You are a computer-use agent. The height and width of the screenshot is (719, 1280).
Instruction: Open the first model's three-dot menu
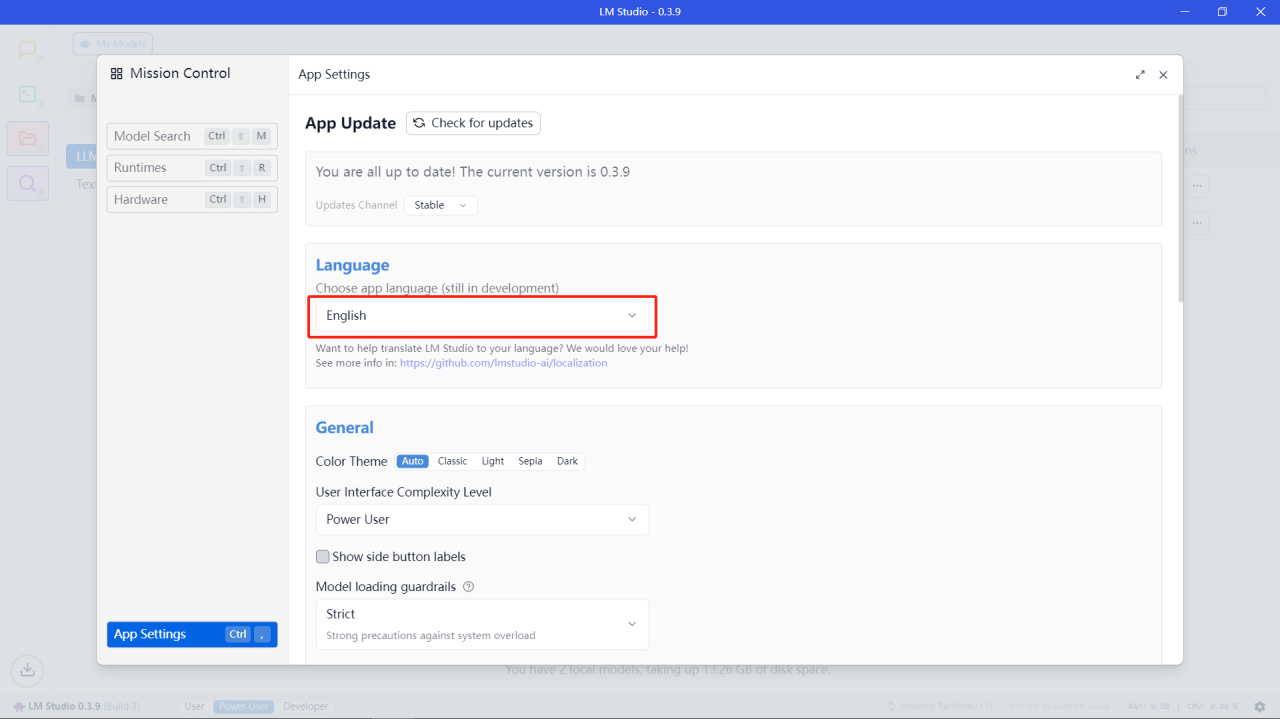point(1198,186)
